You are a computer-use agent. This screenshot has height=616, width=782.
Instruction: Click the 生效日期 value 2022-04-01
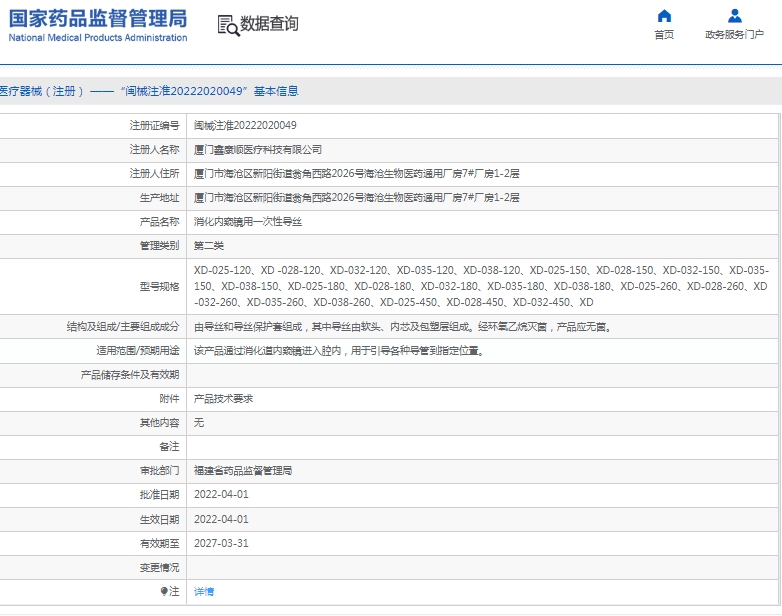point(221,519)
